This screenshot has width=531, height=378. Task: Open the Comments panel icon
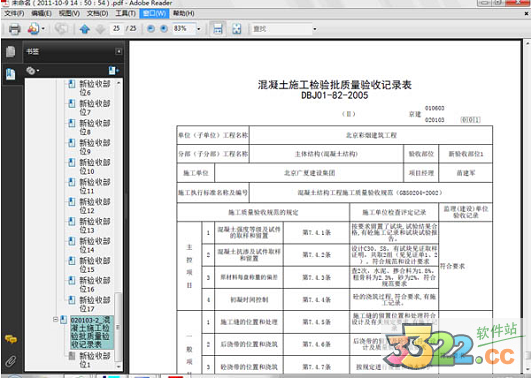pos(11,339)
